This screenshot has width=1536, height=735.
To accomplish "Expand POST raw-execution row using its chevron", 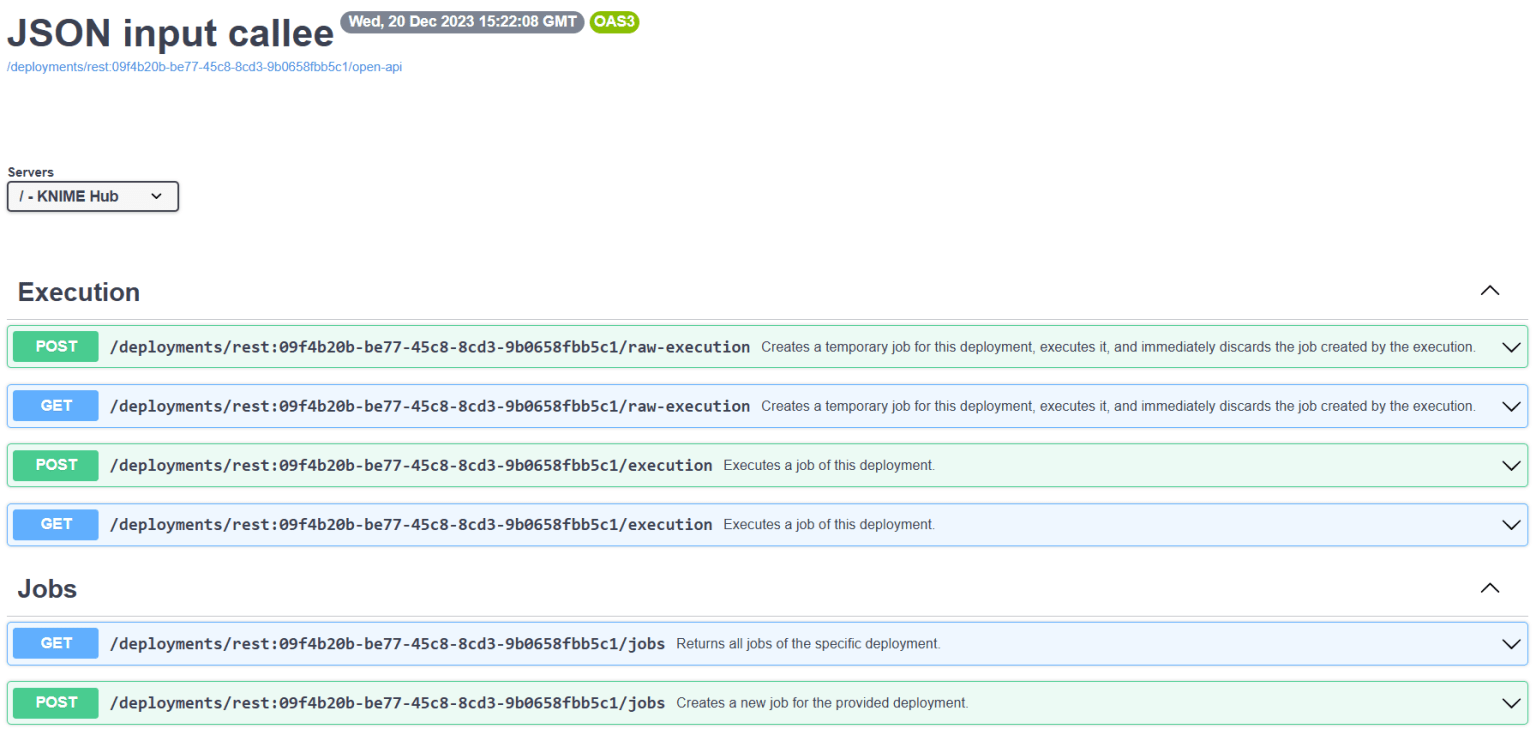I will pos(1511,347).
